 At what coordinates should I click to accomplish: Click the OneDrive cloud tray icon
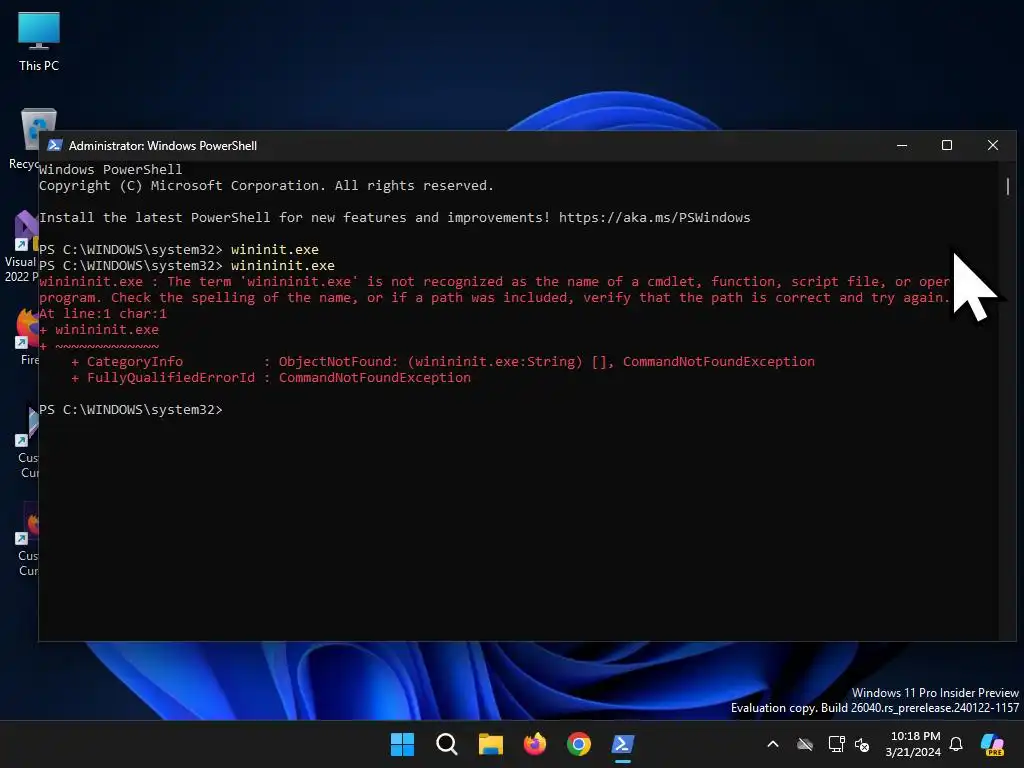(805, 744)
